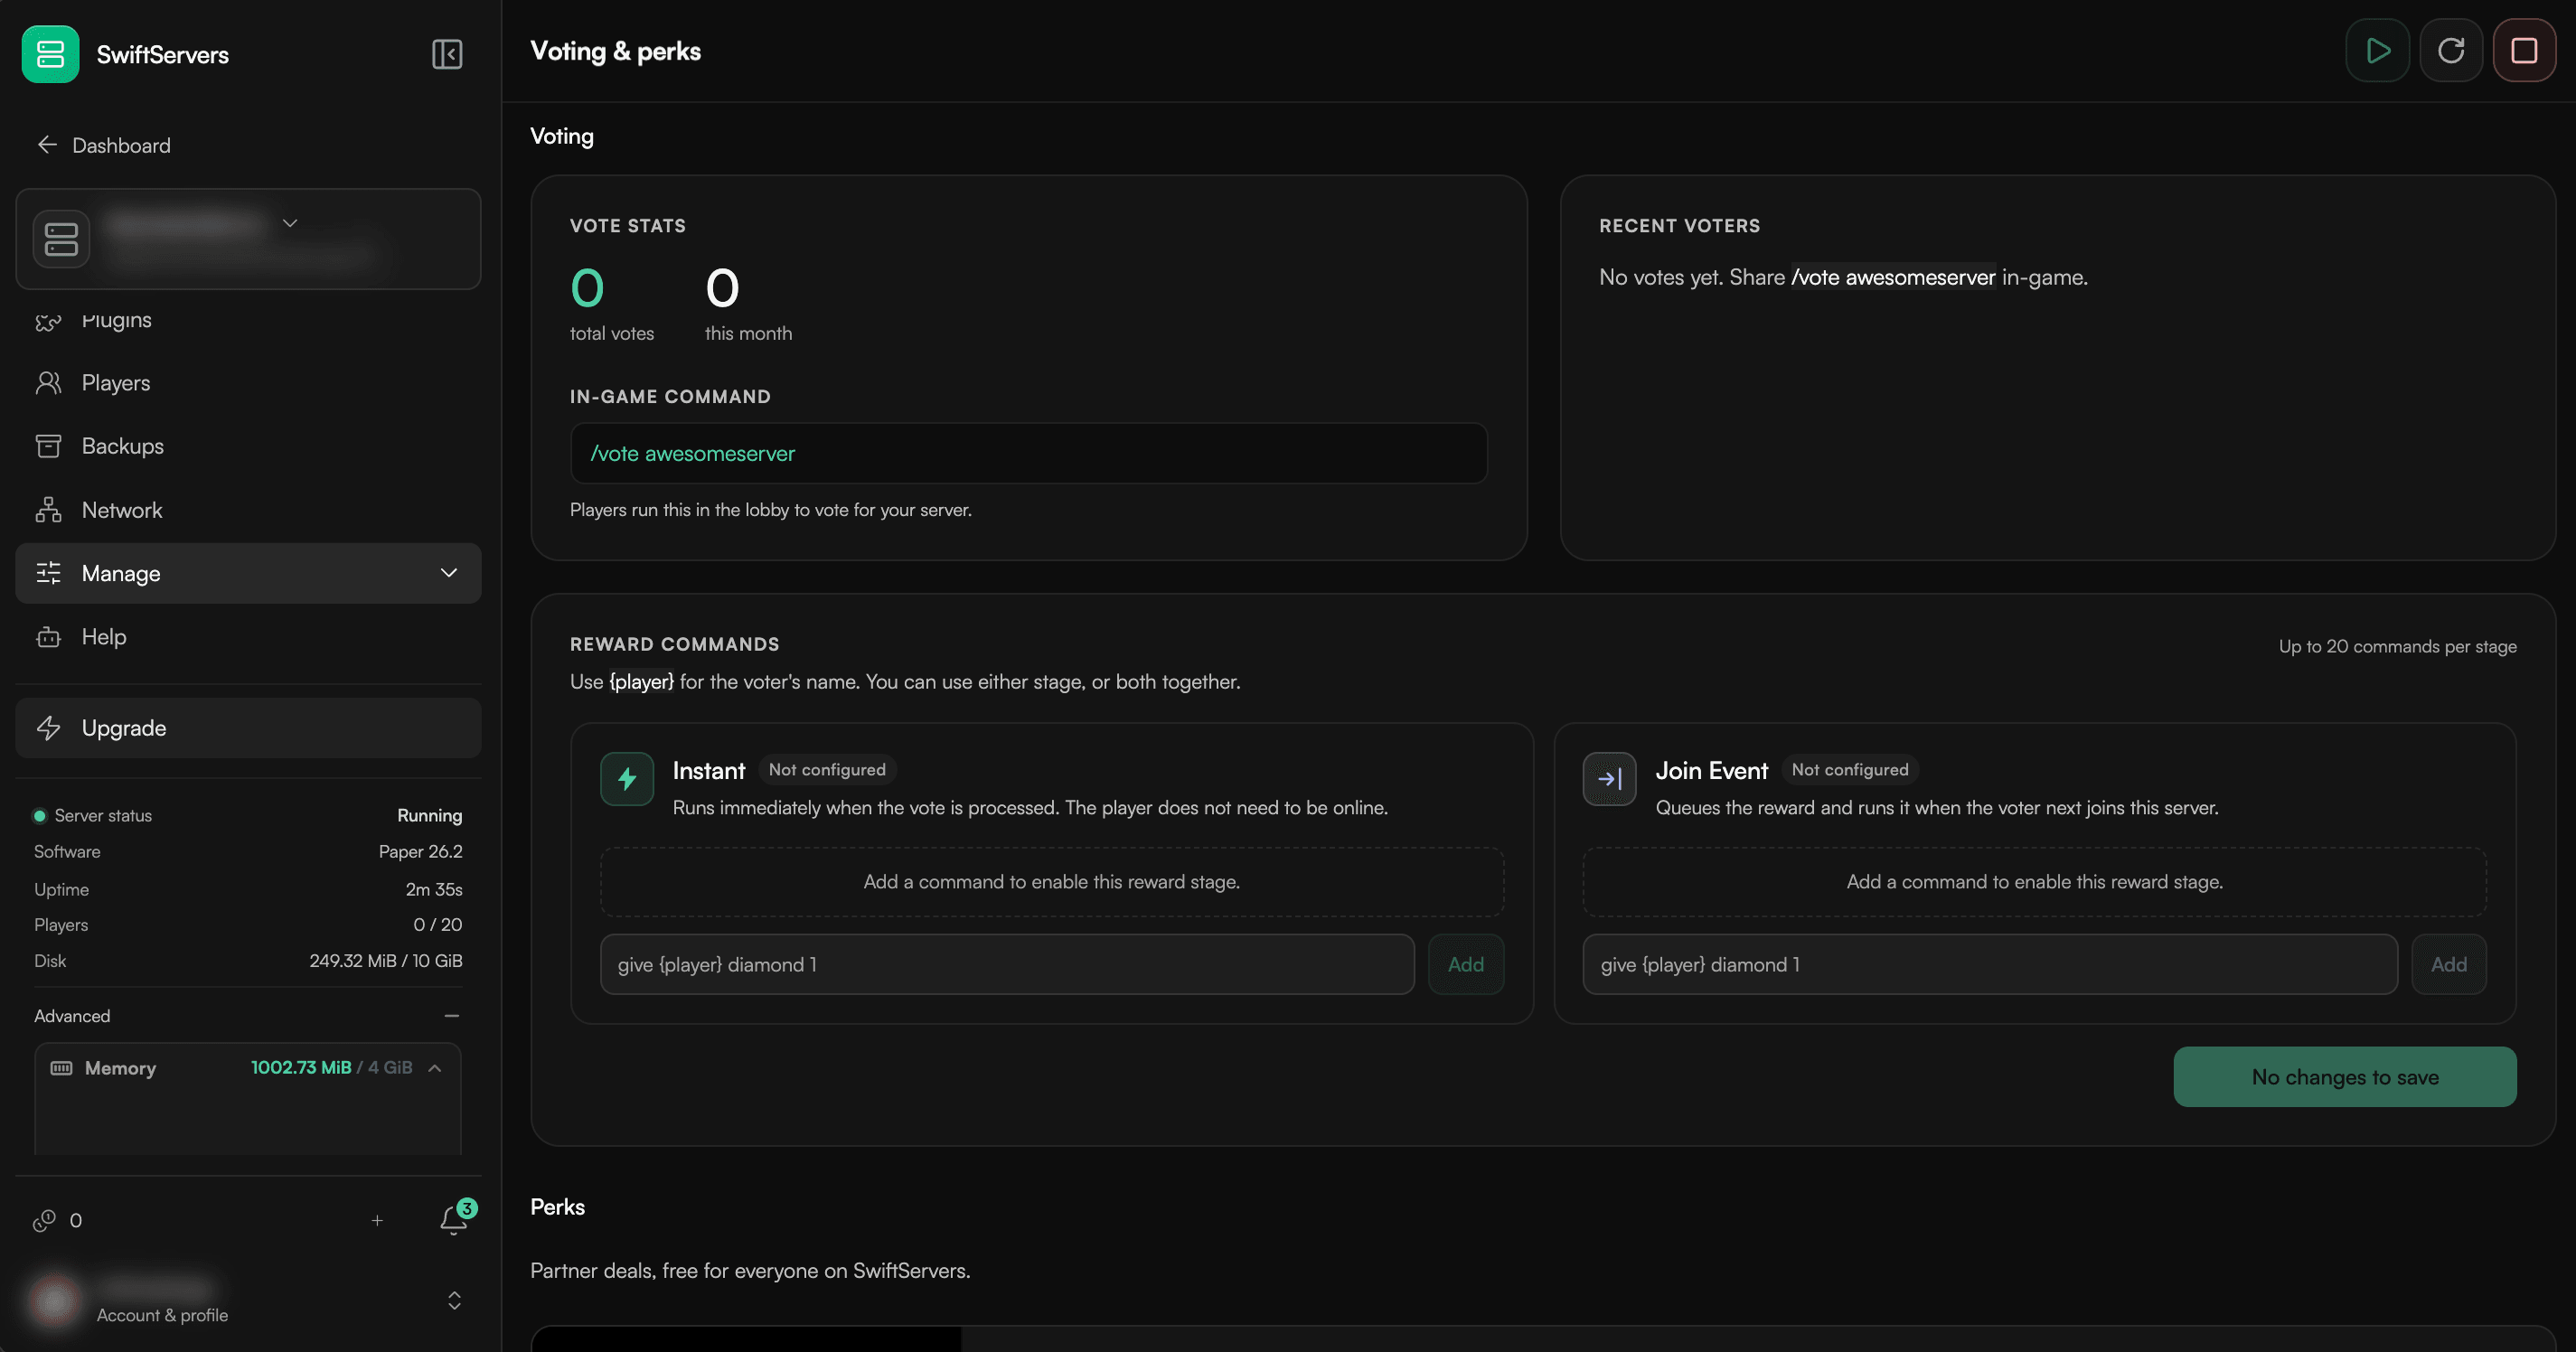The height and width of the screenshot is (1352, 2576).
Task: Click the Manage sliders icon
Action: tap(48, 573)
